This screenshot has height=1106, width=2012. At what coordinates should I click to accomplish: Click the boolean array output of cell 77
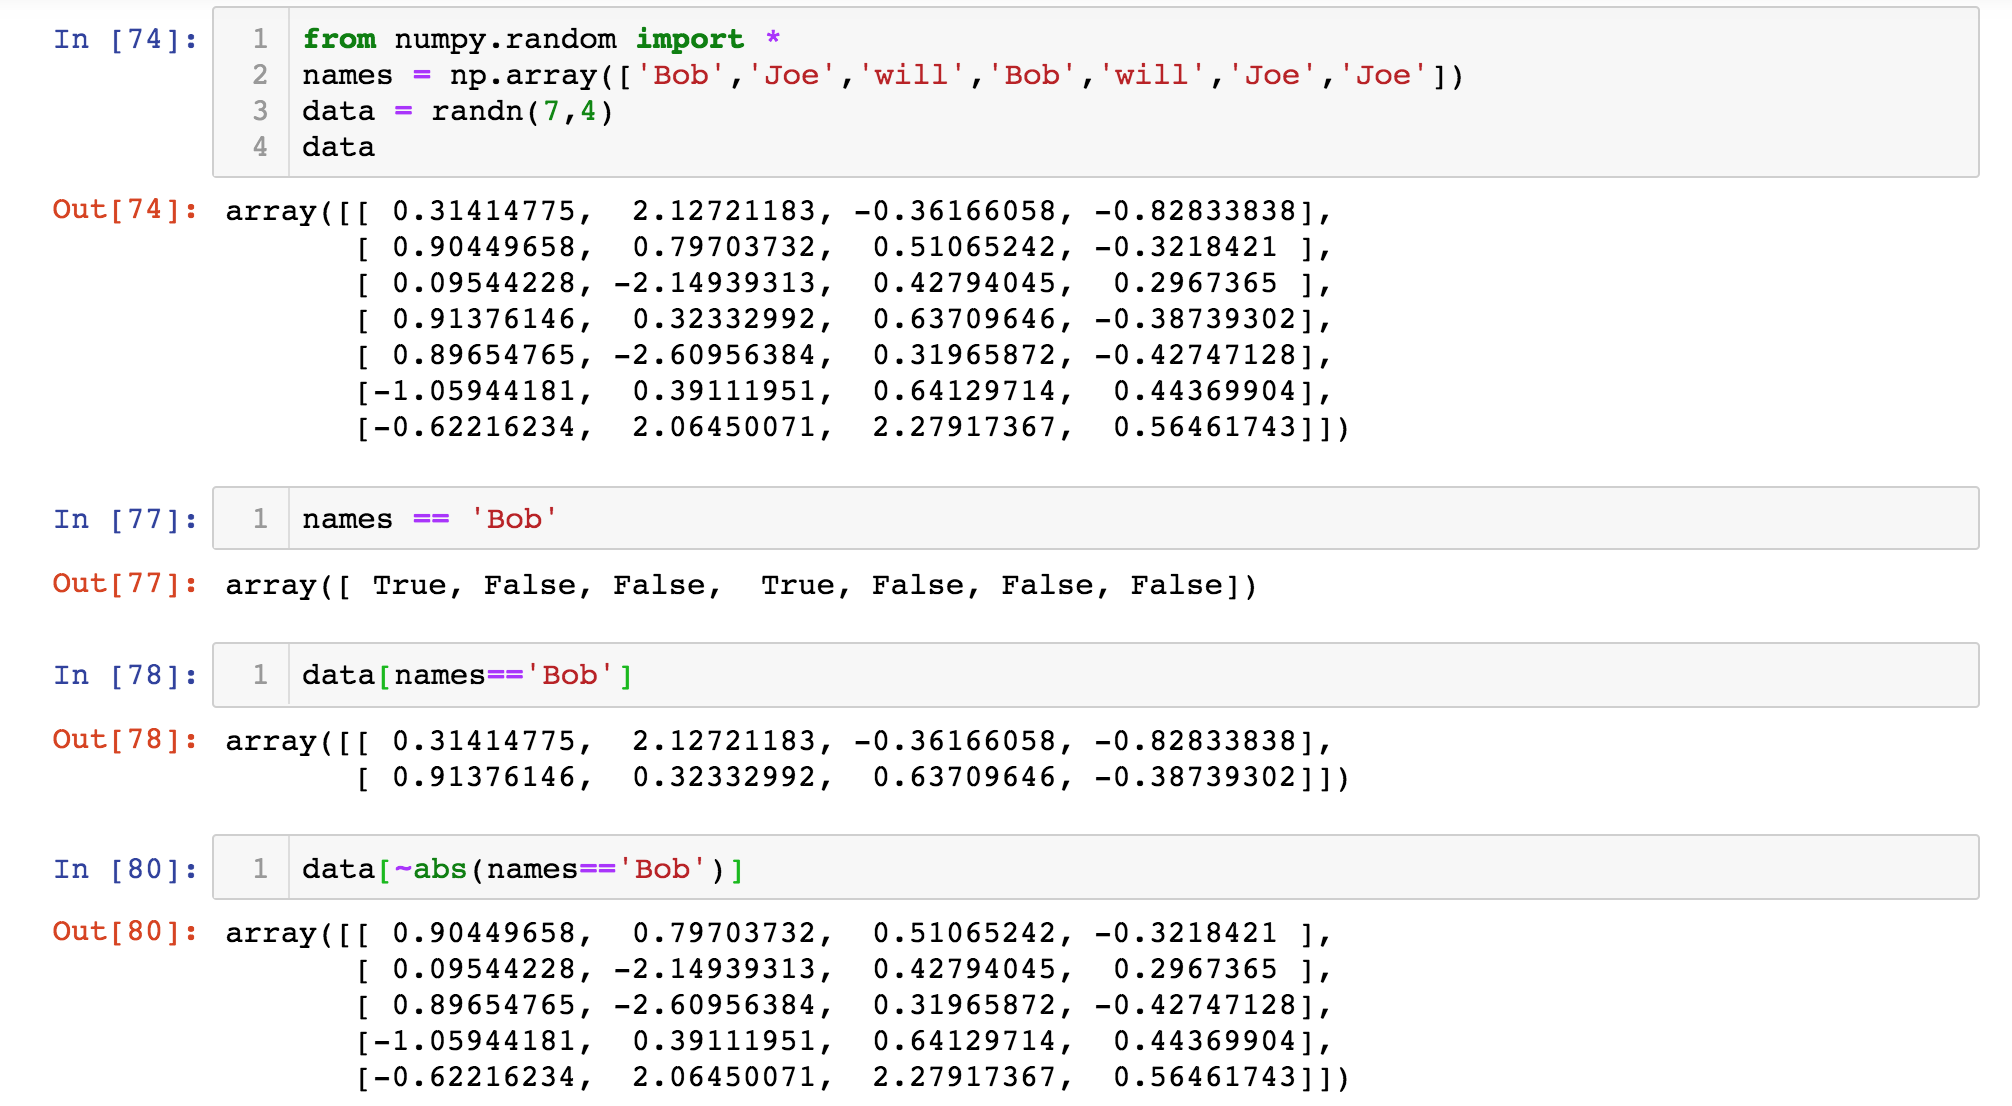point(740,585)
